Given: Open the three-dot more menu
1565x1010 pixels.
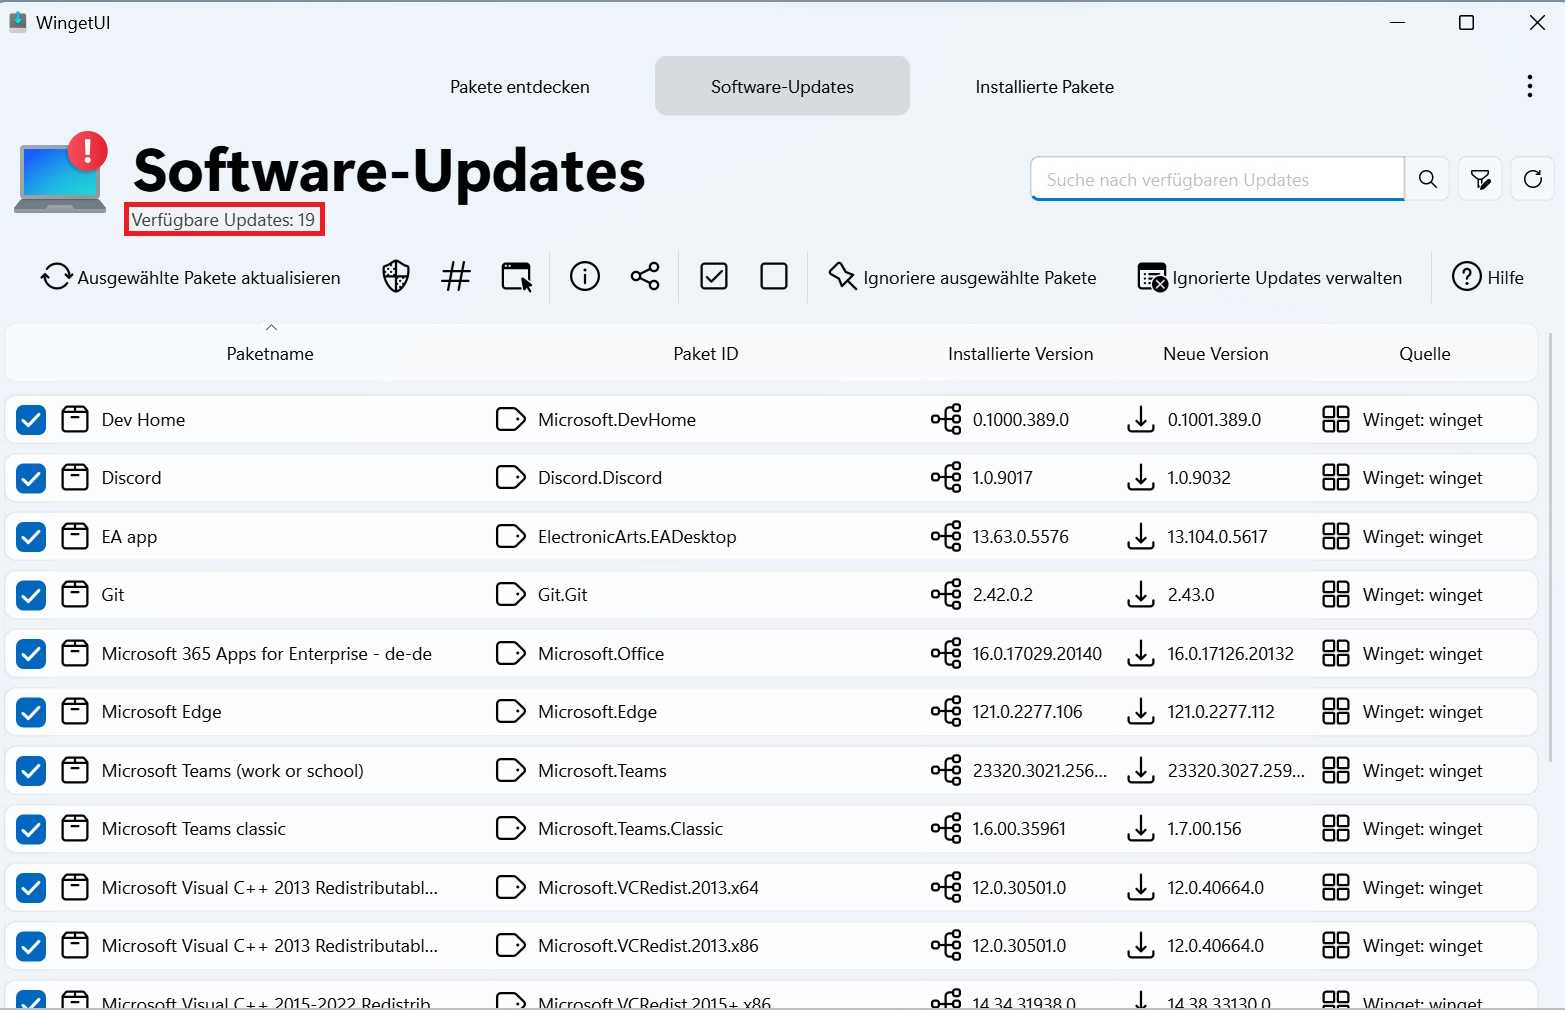Looking at the screenshot, I should pyautogui.click(x=1530, y=86).
